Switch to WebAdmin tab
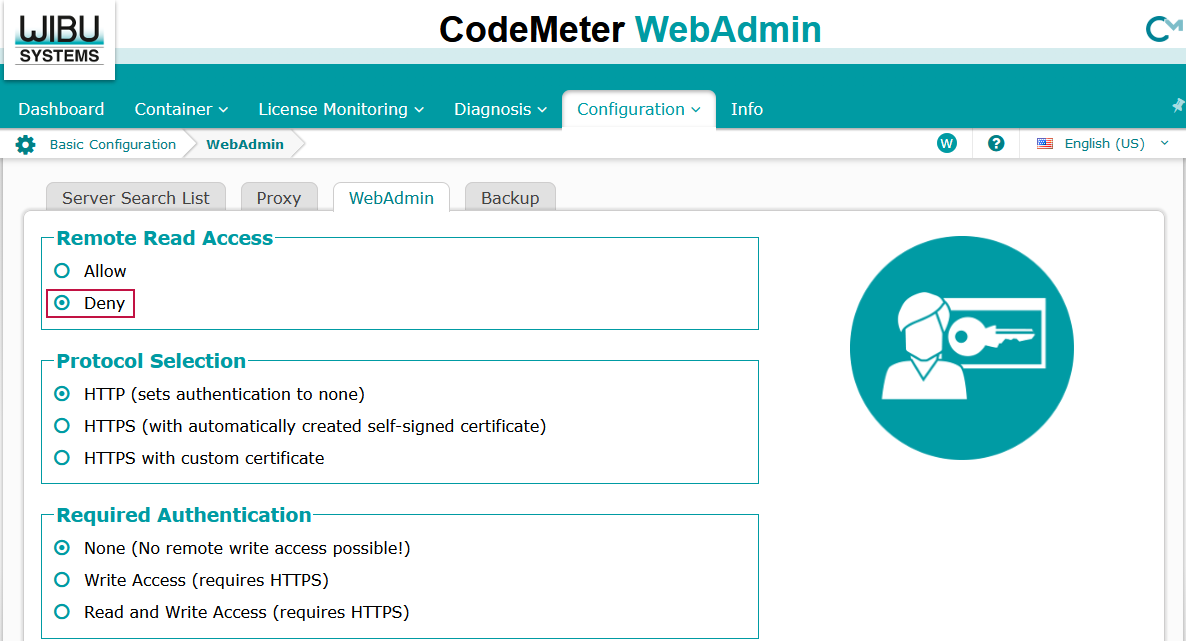Viewport: 1186px width, 641px height. pos(391,198)
